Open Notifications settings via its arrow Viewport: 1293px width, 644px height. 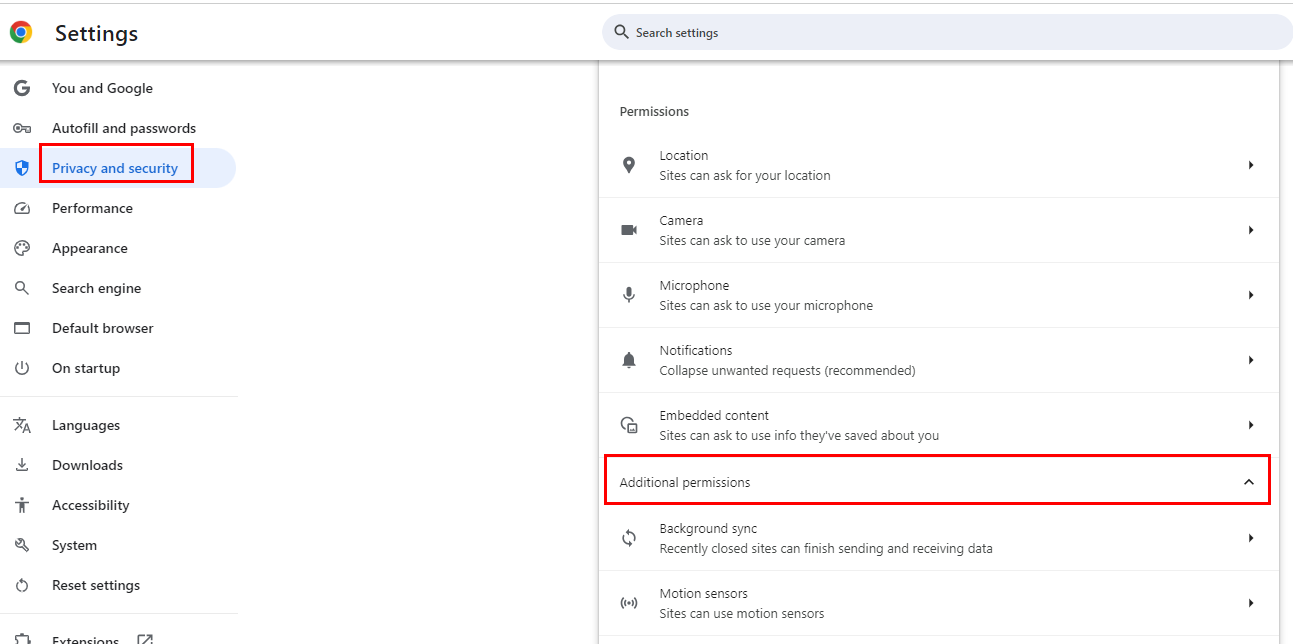1250,360
